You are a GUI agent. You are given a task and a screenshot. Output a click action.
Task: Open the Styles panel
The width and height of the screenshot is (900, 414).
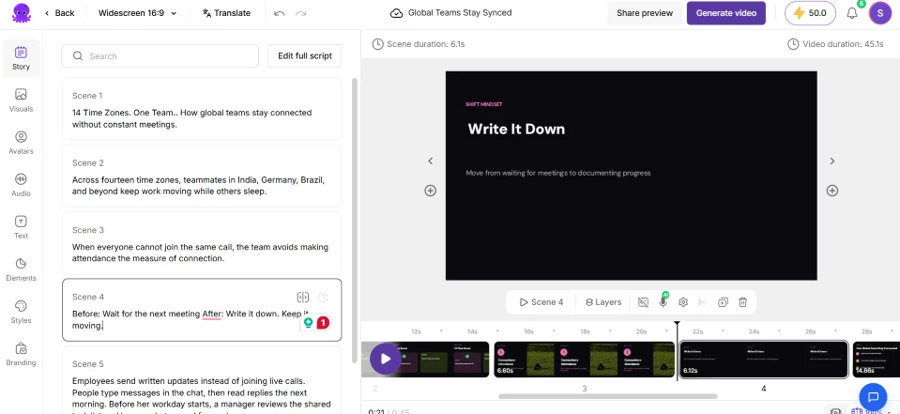click(21, 311)
